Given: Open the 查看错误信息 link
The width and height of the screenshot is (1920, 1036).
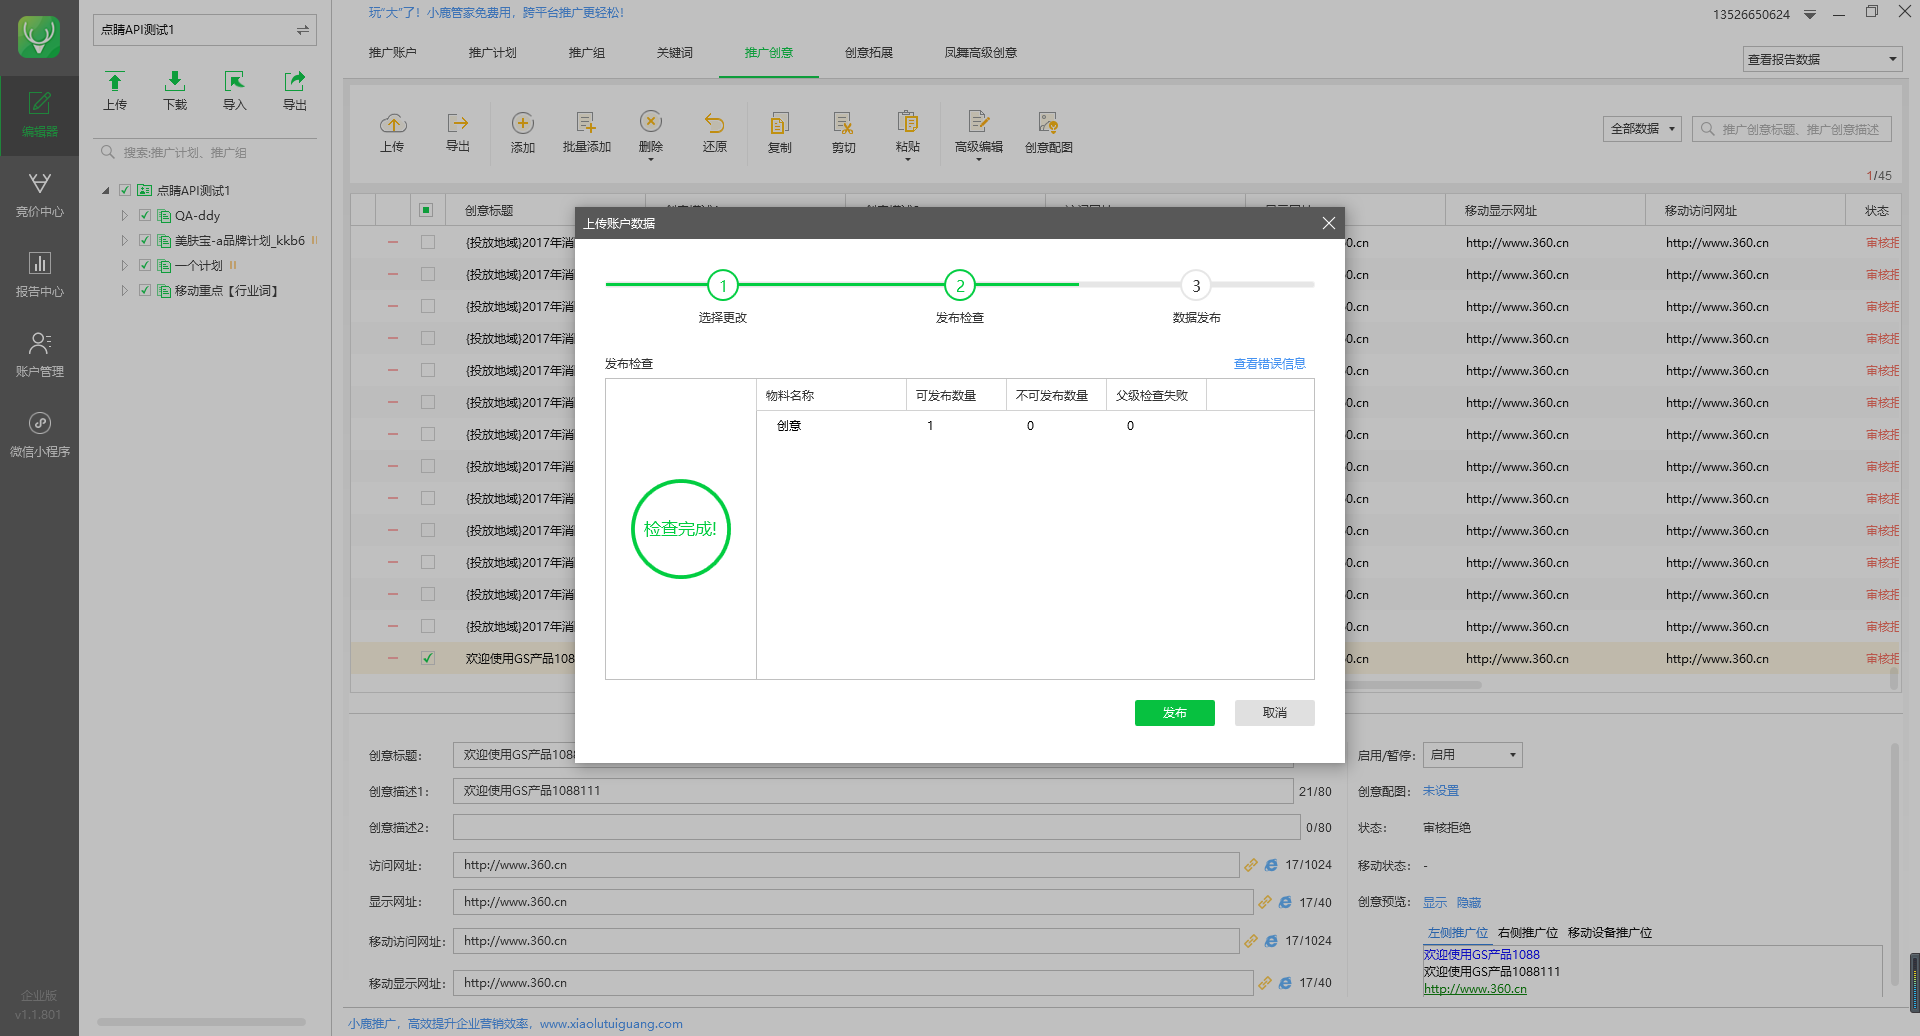Looking at the screenshot, I should point(1269,364).
